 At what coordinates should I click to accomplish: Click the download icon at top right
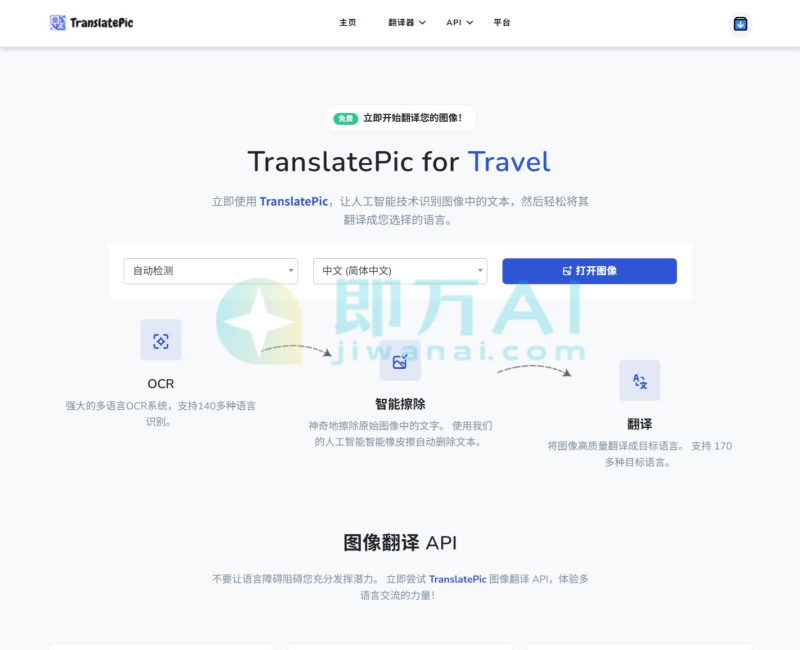pos(740,22)
